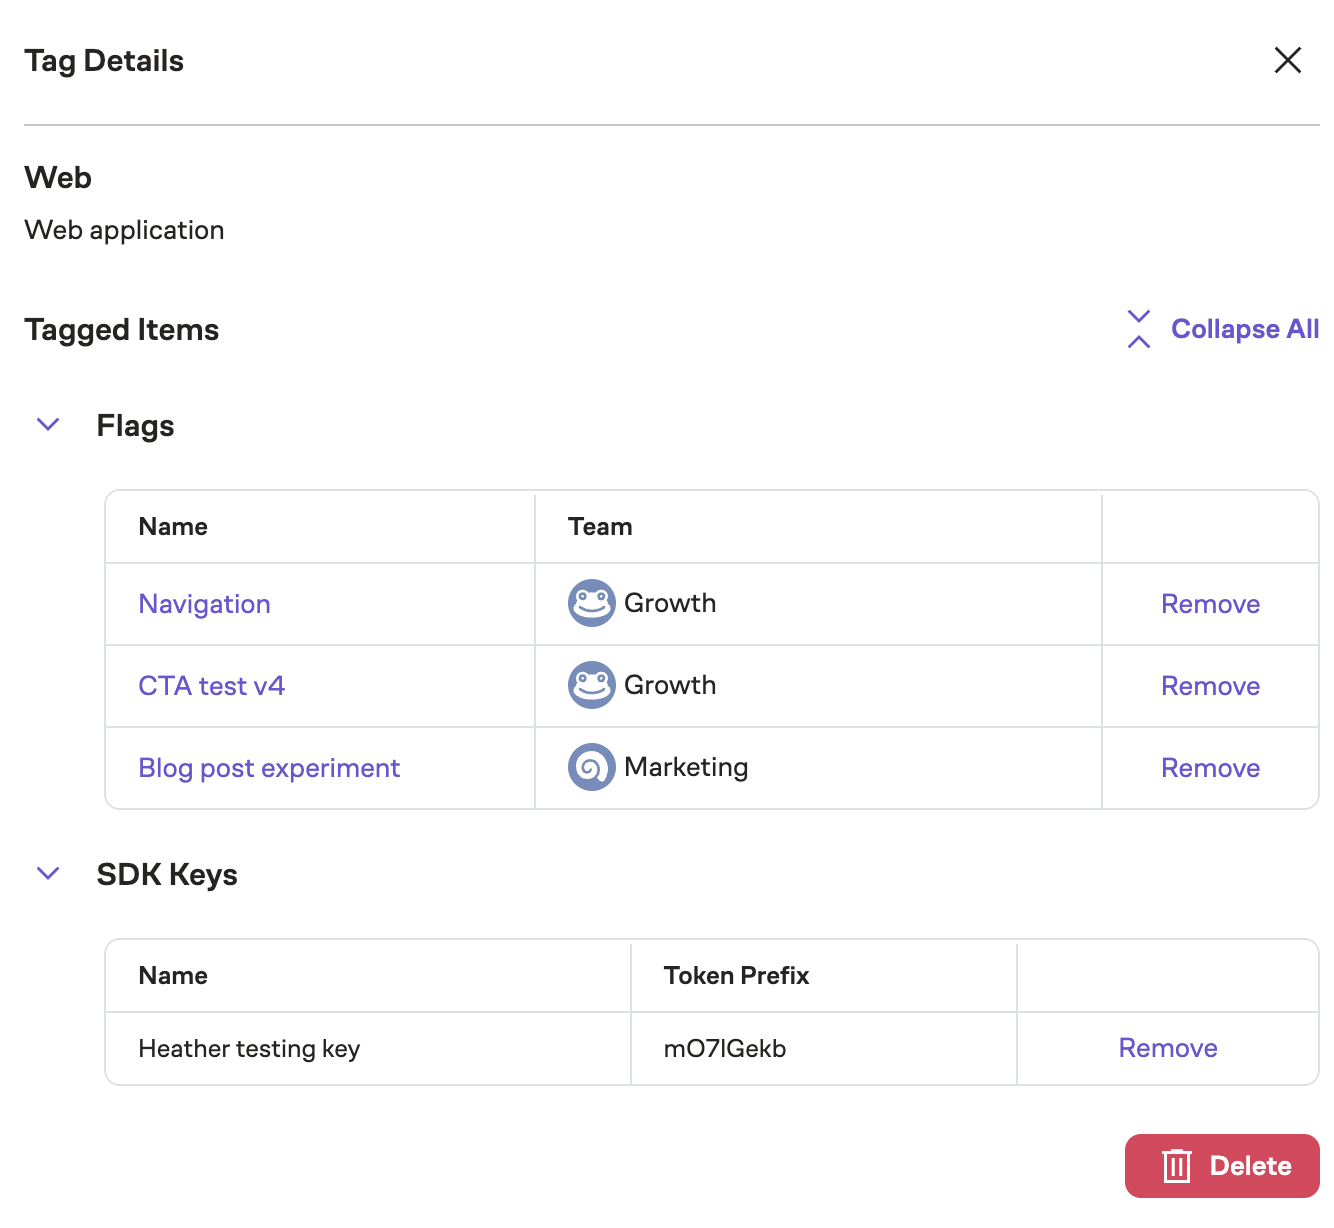Click the mO7lGekb token prefix
Viewport: 1334px width, 1228px height.
[x=724, y=1049]
